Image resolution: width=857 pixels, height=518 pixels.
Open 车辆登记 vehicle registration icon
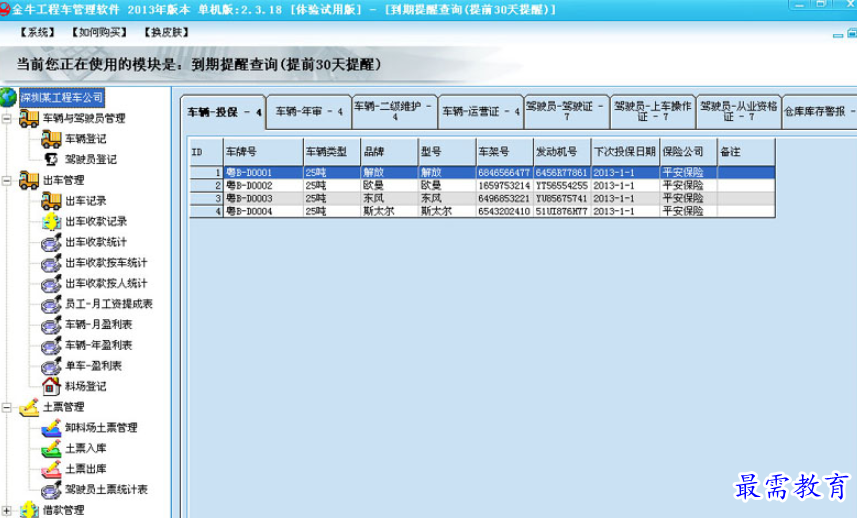(x=51, y=139)
